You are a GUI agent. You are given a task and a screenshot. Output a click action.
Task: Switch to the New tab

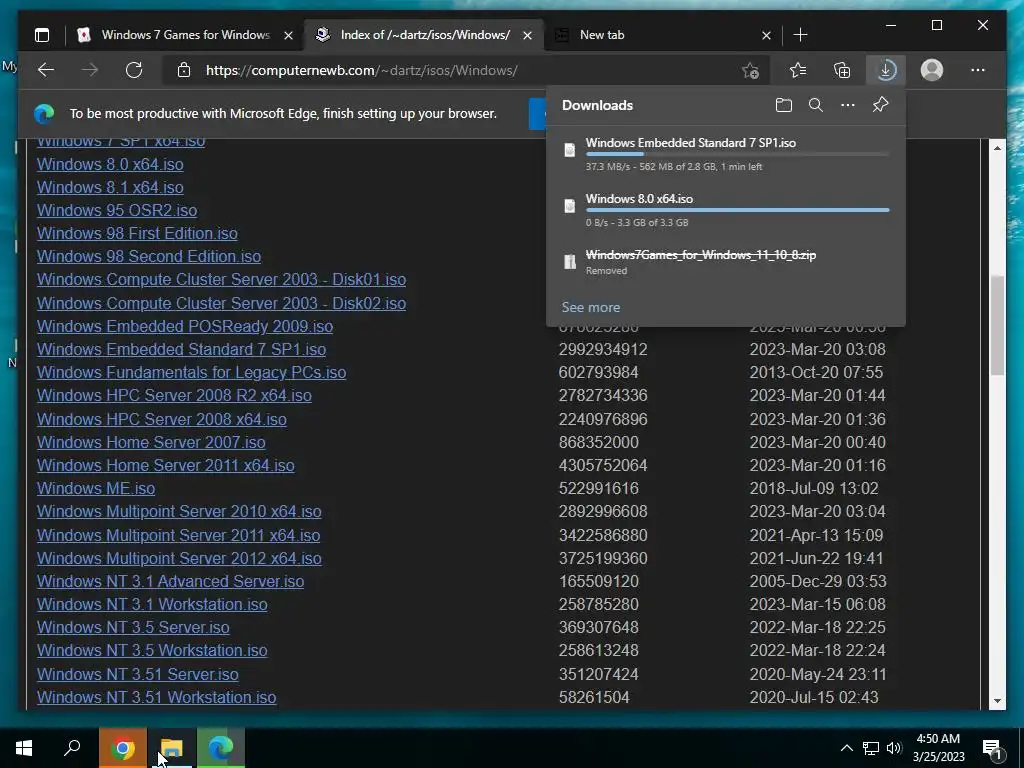(663, 35)
